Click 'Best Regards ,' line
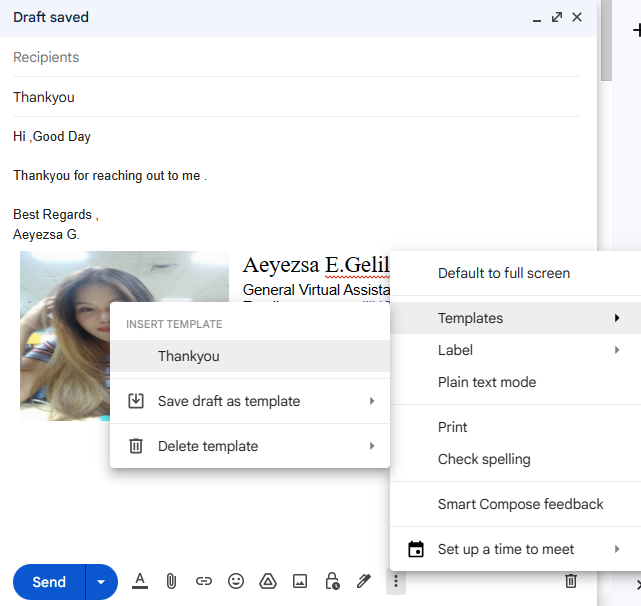This screenshot has width=641, height=606. pos(56,215)
